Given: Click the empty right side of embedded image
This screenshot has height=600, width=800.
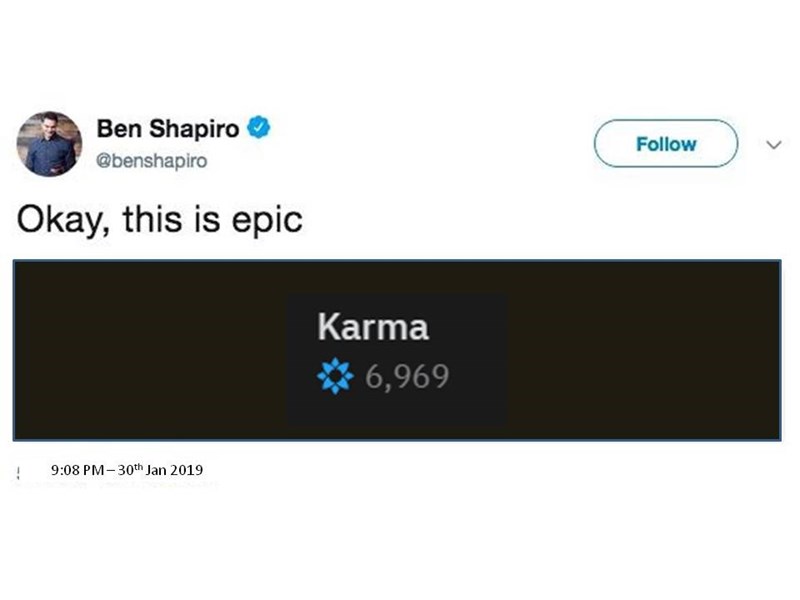Looking at the screenshot, I should click(x=640, y=350).
